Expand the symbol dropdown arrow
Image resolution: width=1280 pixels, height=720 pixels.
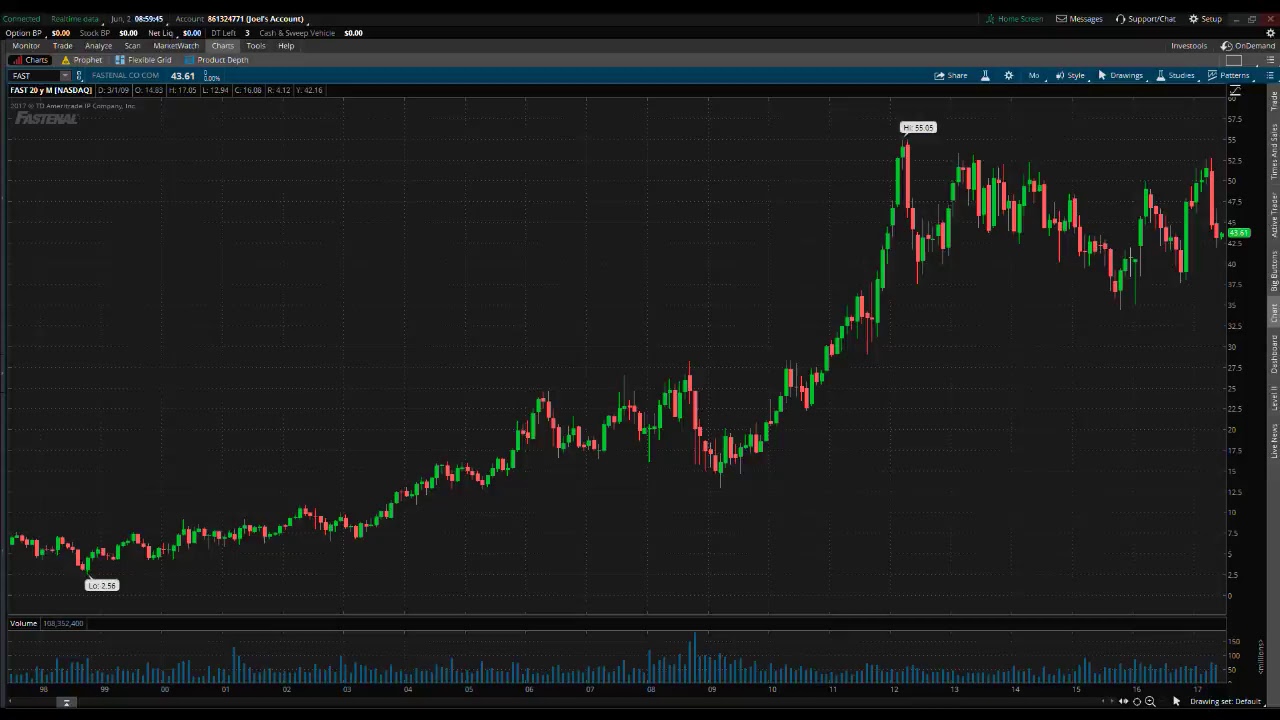pyautogui.click(x=65, y=76)
